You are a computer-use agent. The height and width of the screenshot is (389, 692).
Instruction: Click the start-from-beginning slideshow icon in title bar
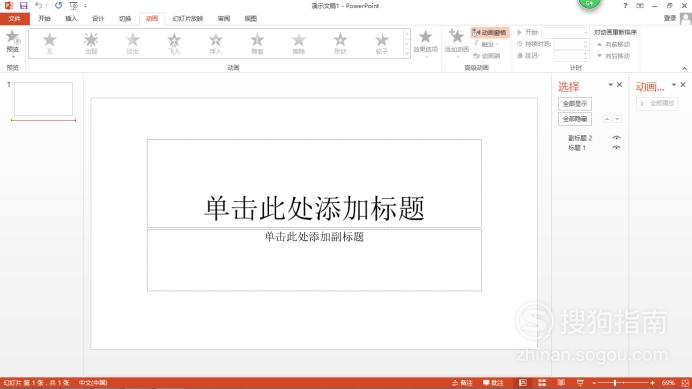pyautogui.click(x=74, y=6)
